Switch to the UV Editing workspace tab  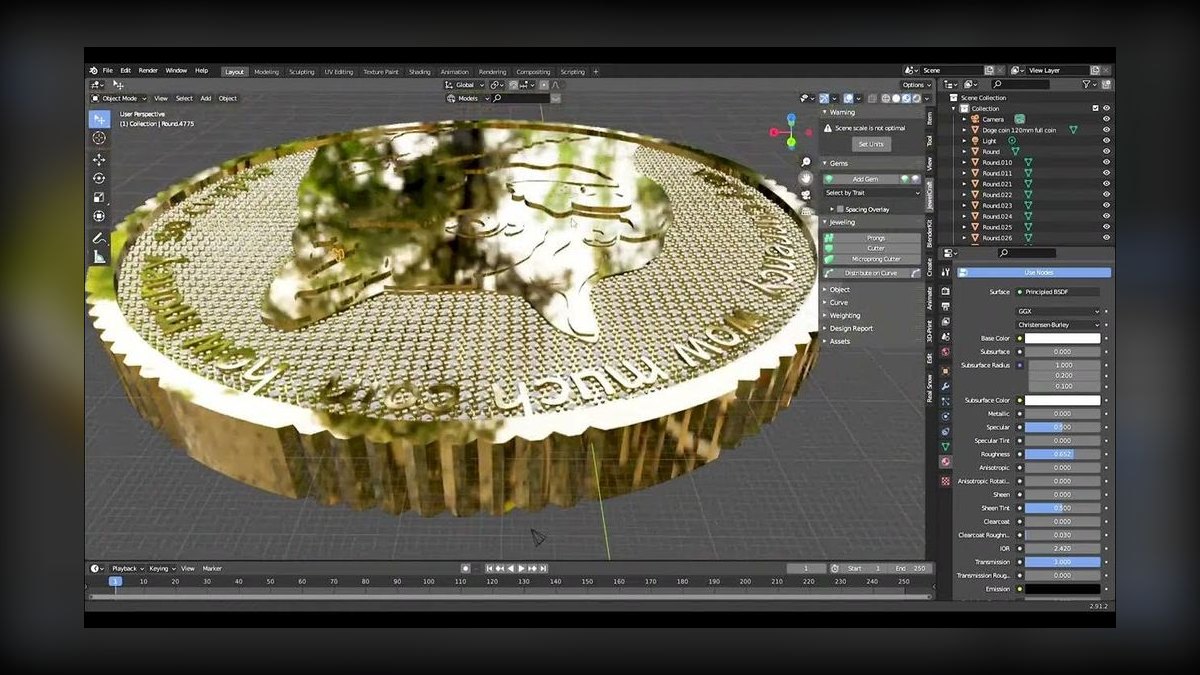(339, 72)
